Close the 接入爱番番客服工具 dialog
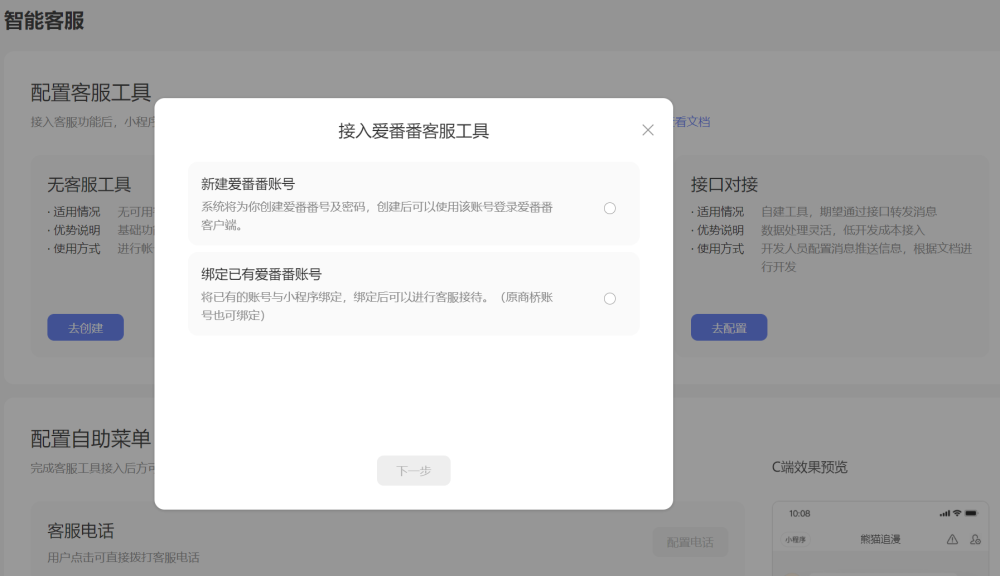The image size is (1000, 576). coord(647,130)
